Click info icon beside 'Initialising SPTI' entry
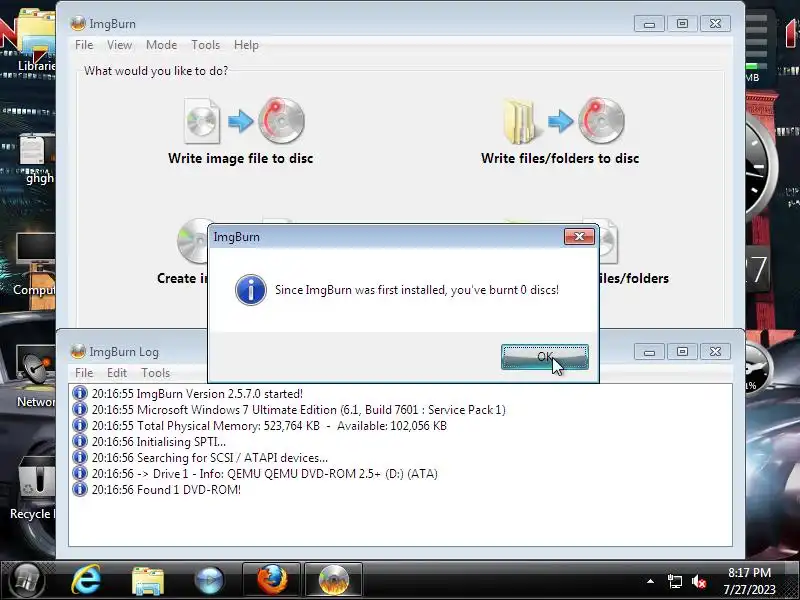 80,441
